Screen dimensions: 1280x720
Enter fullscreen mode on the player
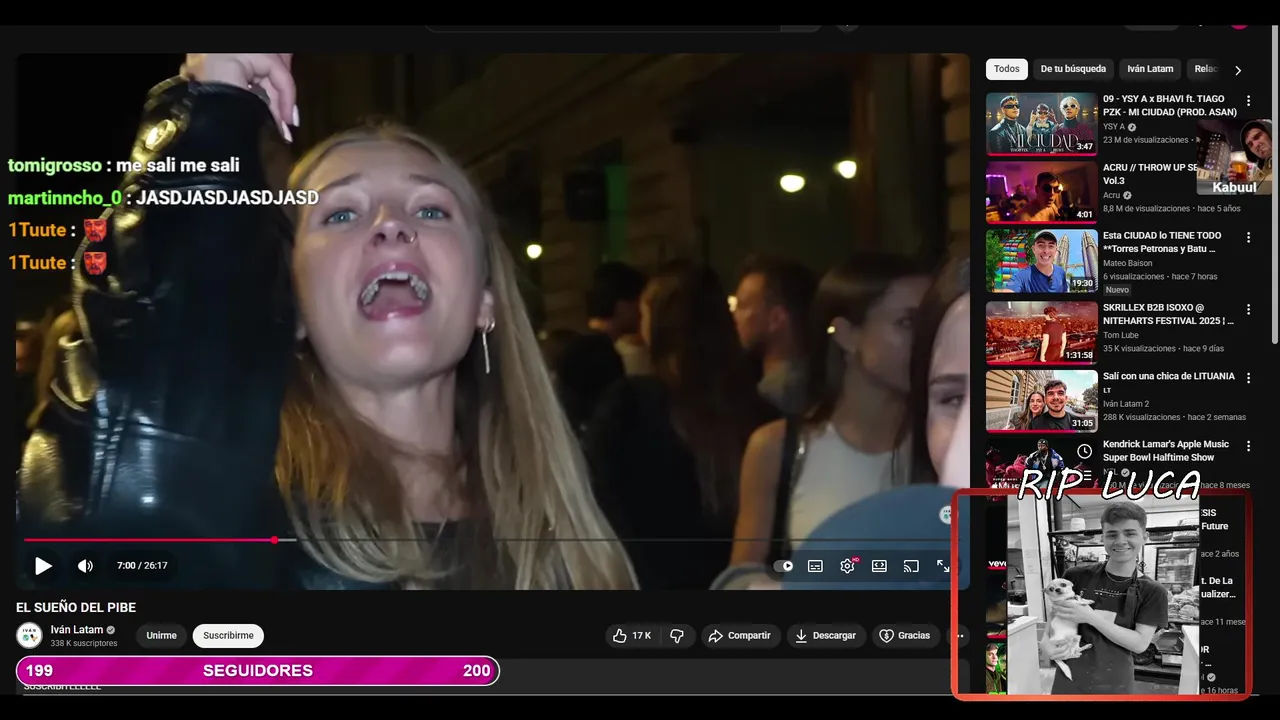[x=943, y=566]
